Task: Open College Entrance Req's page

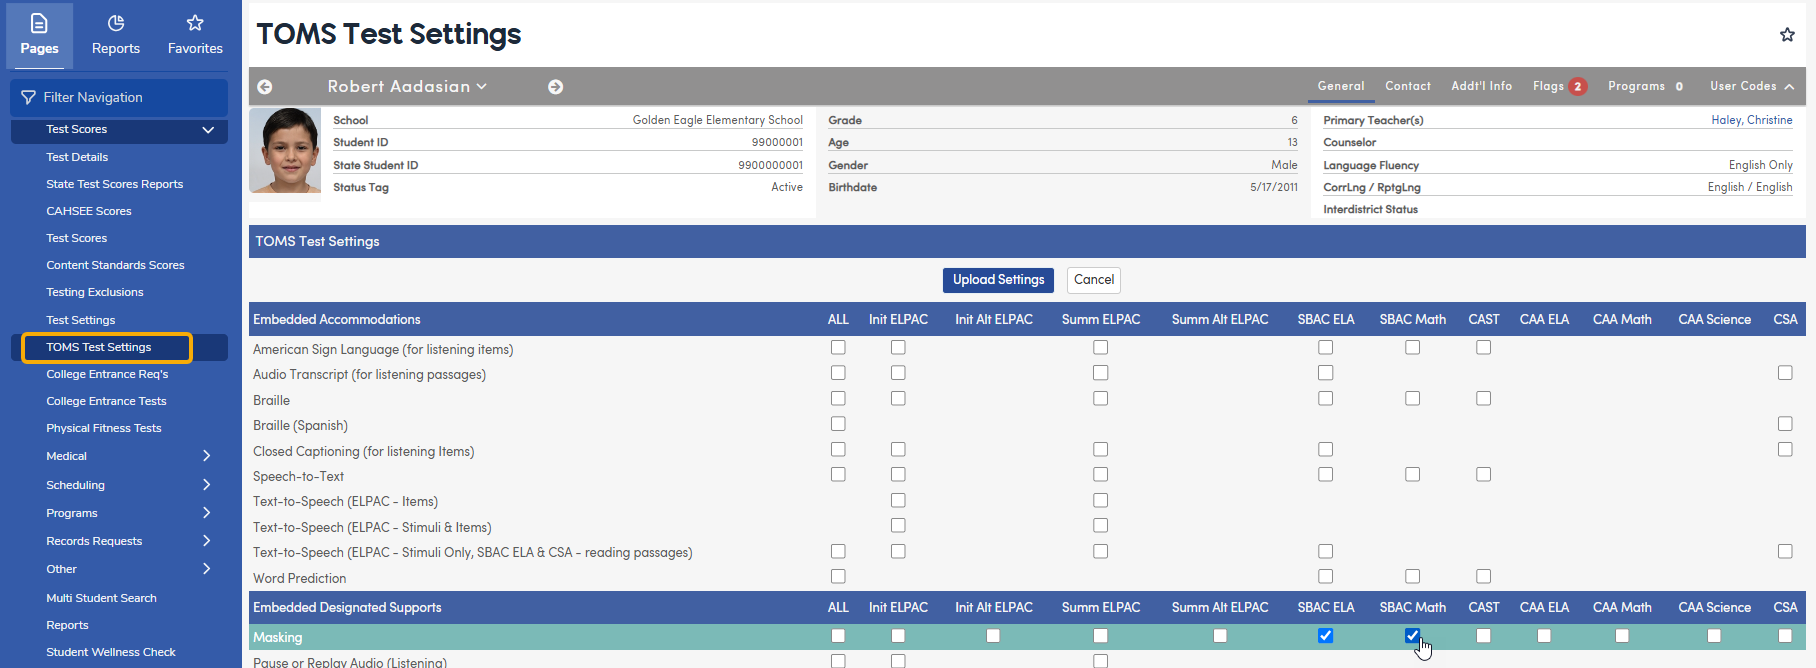Action: [x=107, y=374]
